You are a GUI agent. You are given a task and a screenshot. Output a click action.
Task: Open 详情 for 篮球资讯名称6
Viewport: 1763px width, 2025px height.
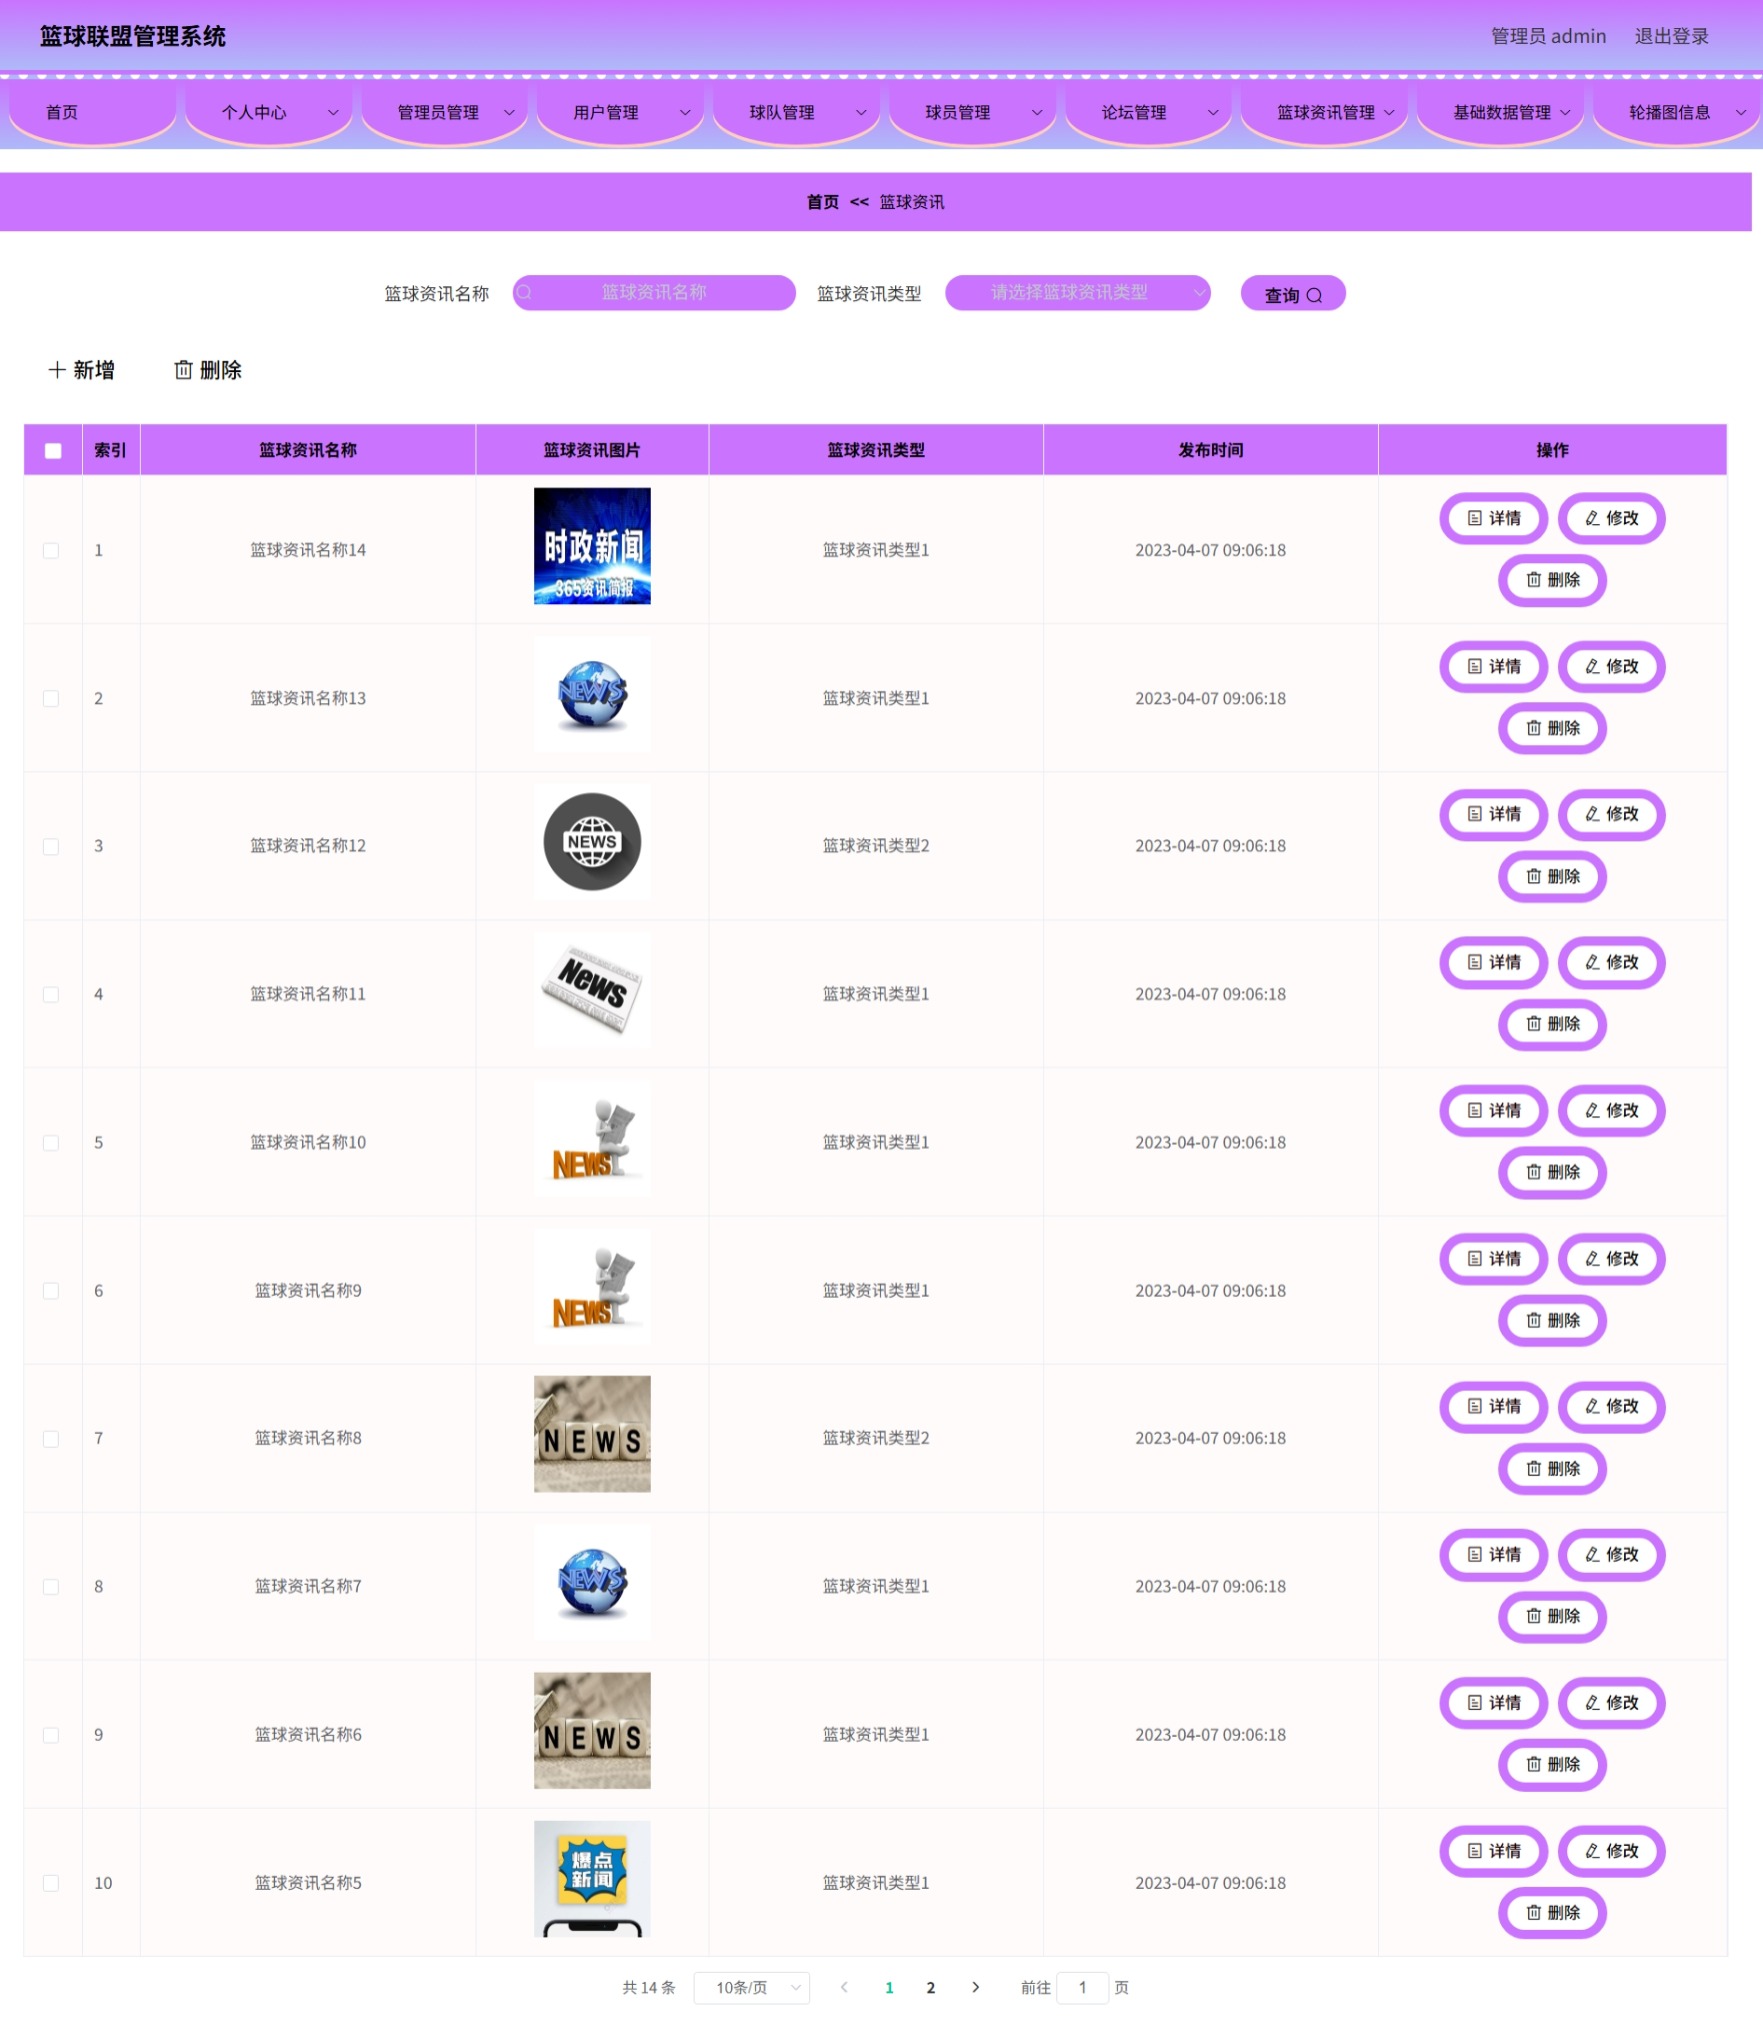[1494, 1702]
